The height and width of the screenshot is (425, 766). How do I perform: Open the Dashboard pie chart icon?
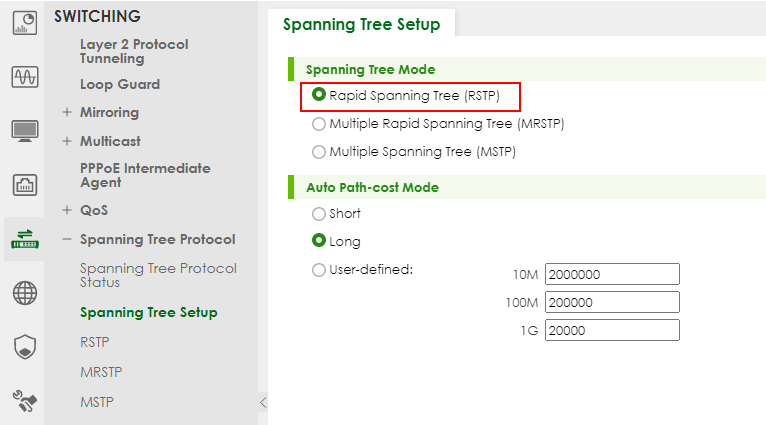(x=25, y=23)
